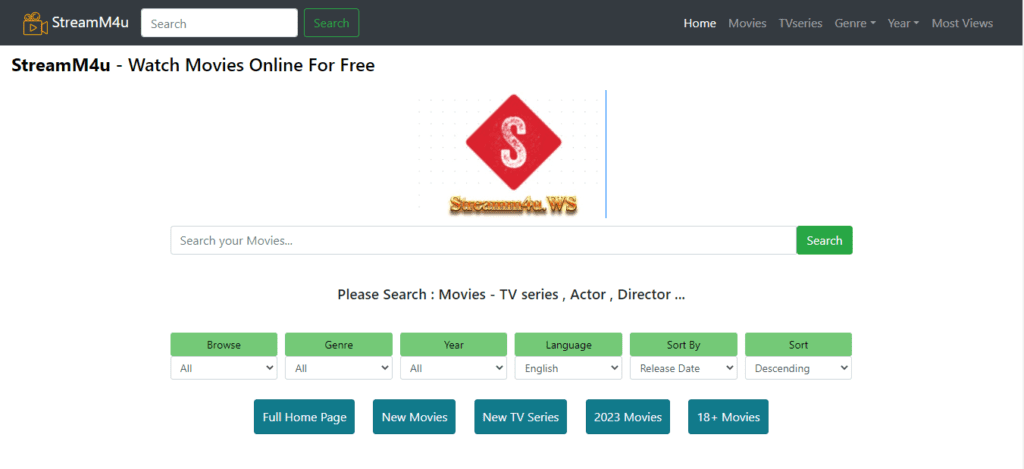Open the Browse filter dropdown set to All

click(x=224, y=368)
